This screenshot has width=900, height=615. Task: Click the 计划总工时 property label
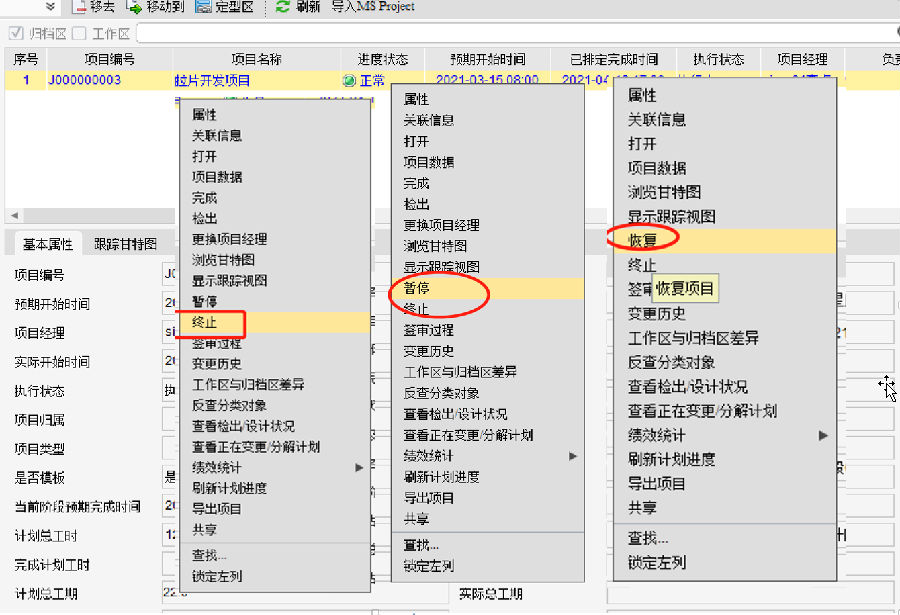(x=46, y=536)
